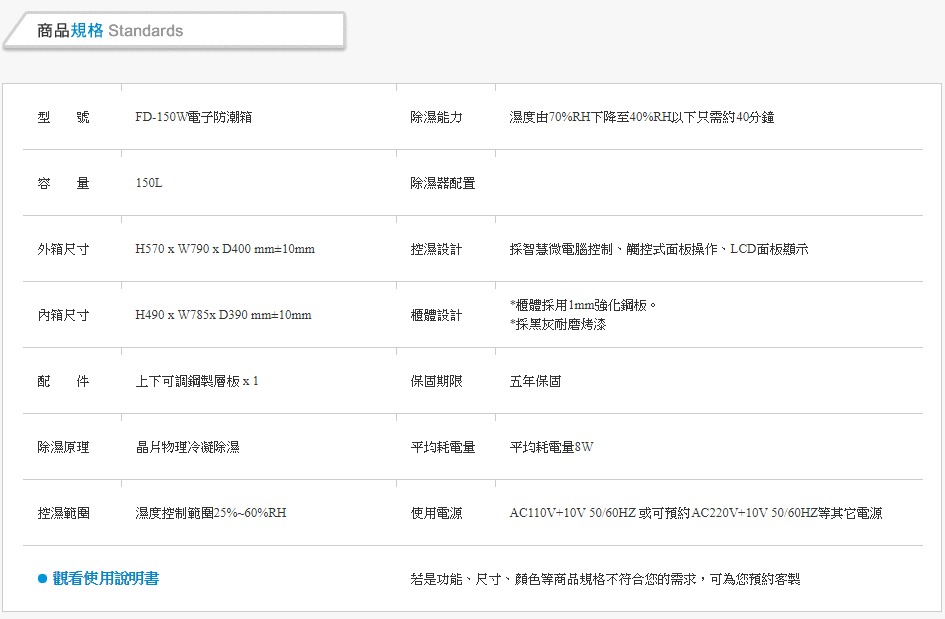Select the 商品規格 Standards tab
The image size is (945, 619).
tap(110, 31)
